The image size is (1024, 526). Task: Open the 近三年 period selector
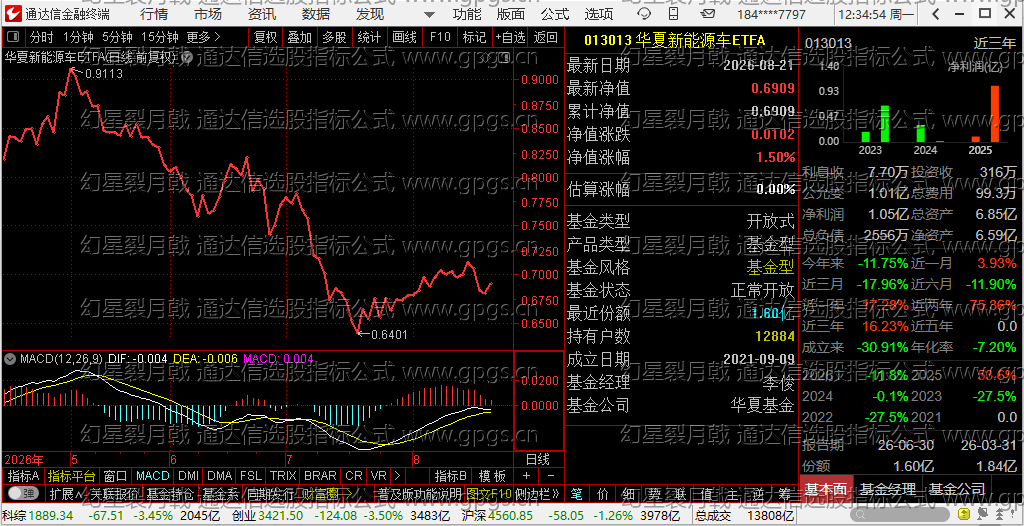994,44
